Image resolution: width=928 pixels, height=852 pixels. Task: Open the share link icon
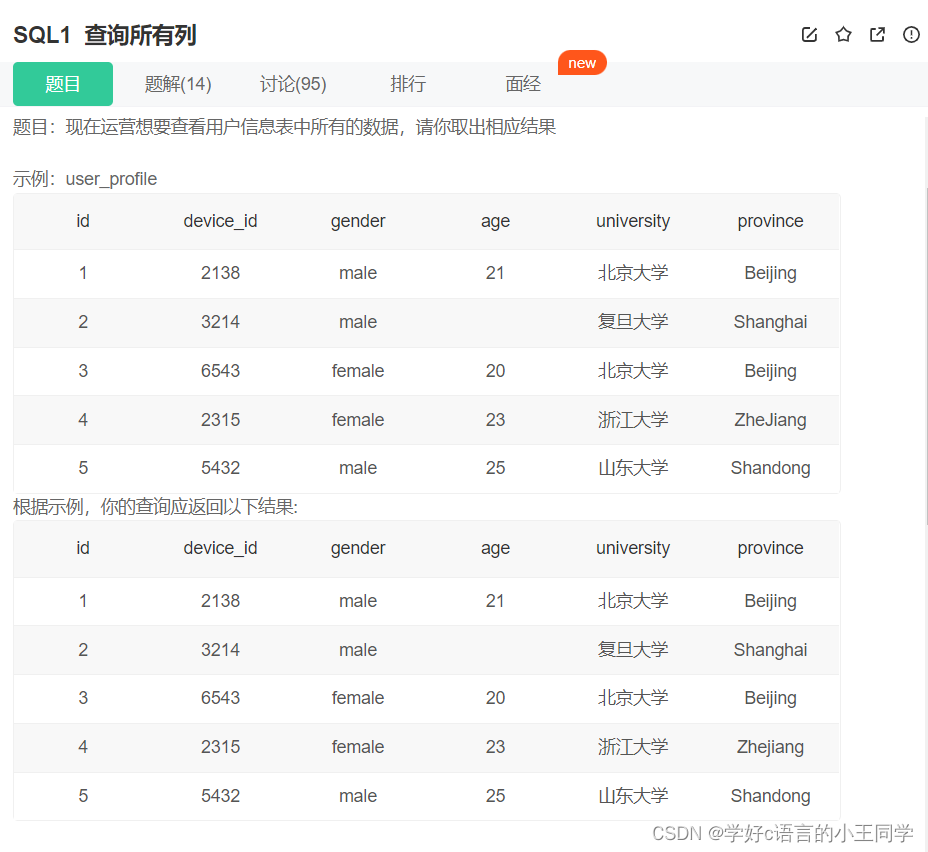pyautogui.click(x=877, y=35)
